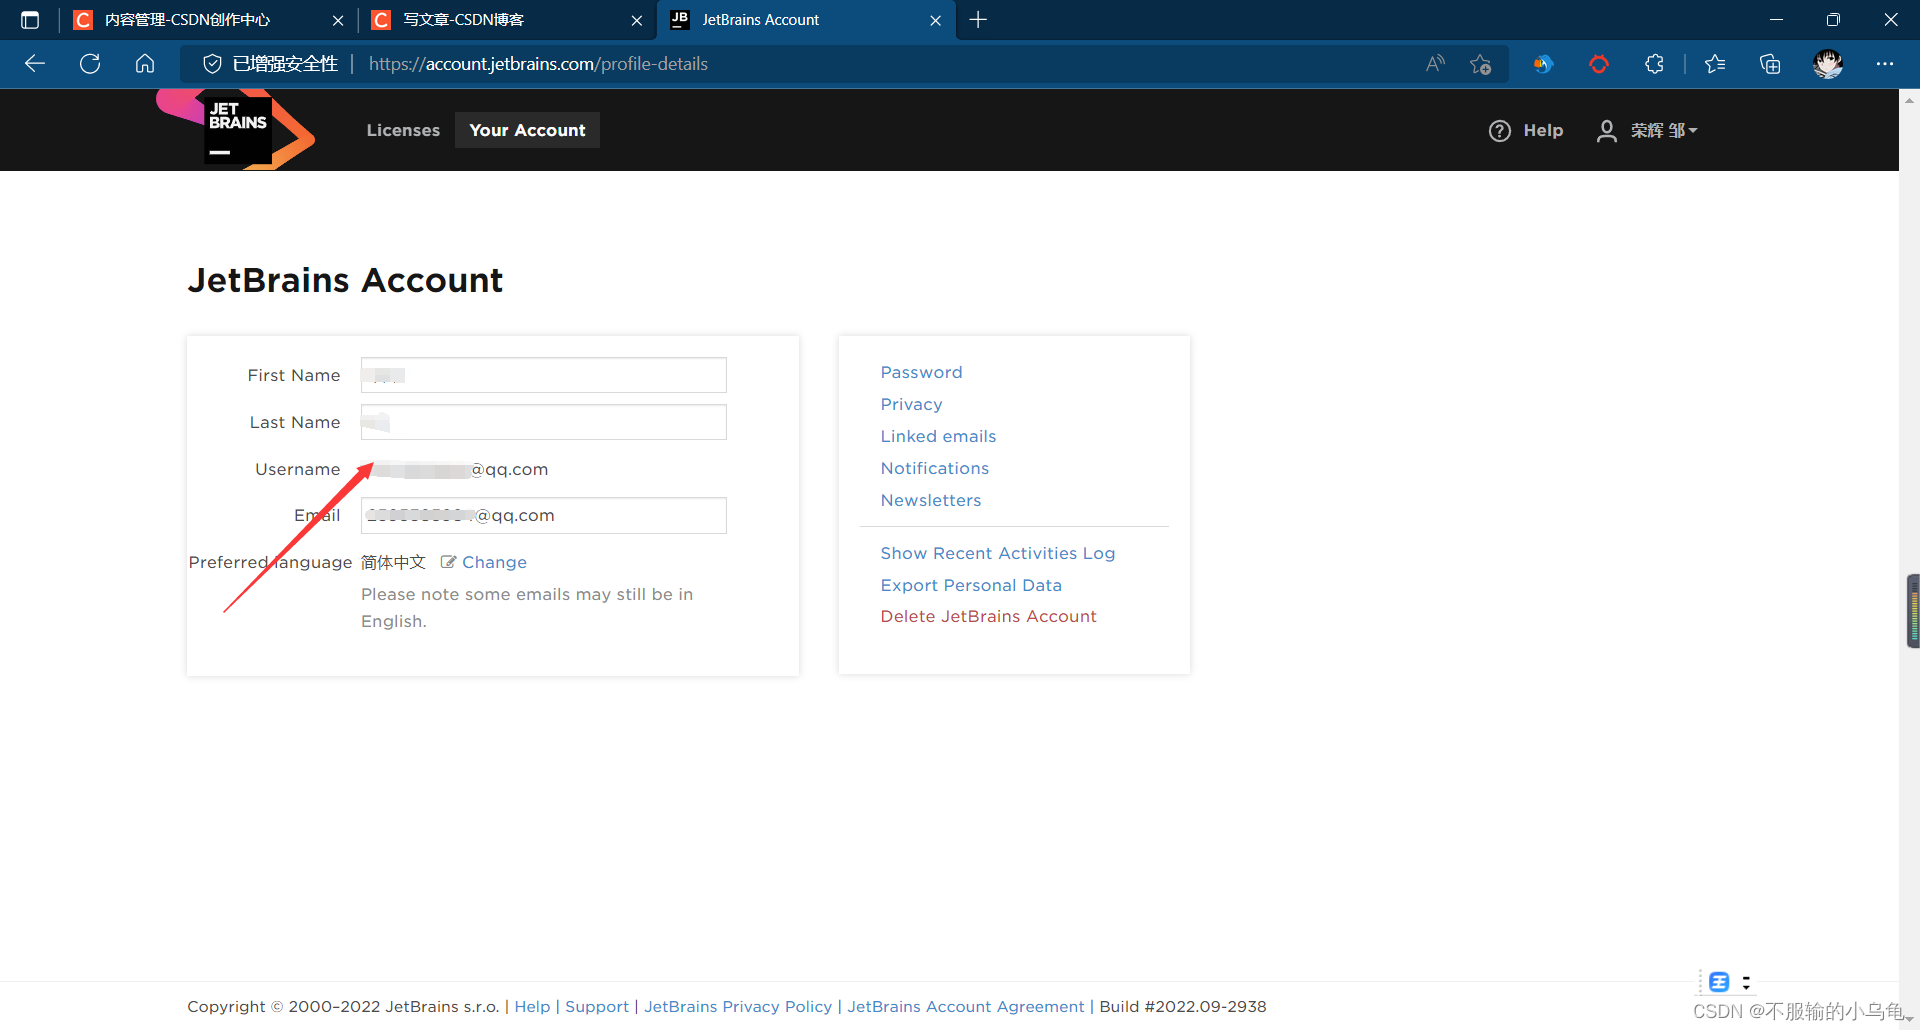Click the JetBrains Account page heading
1920x1030 pixels.
345,280
